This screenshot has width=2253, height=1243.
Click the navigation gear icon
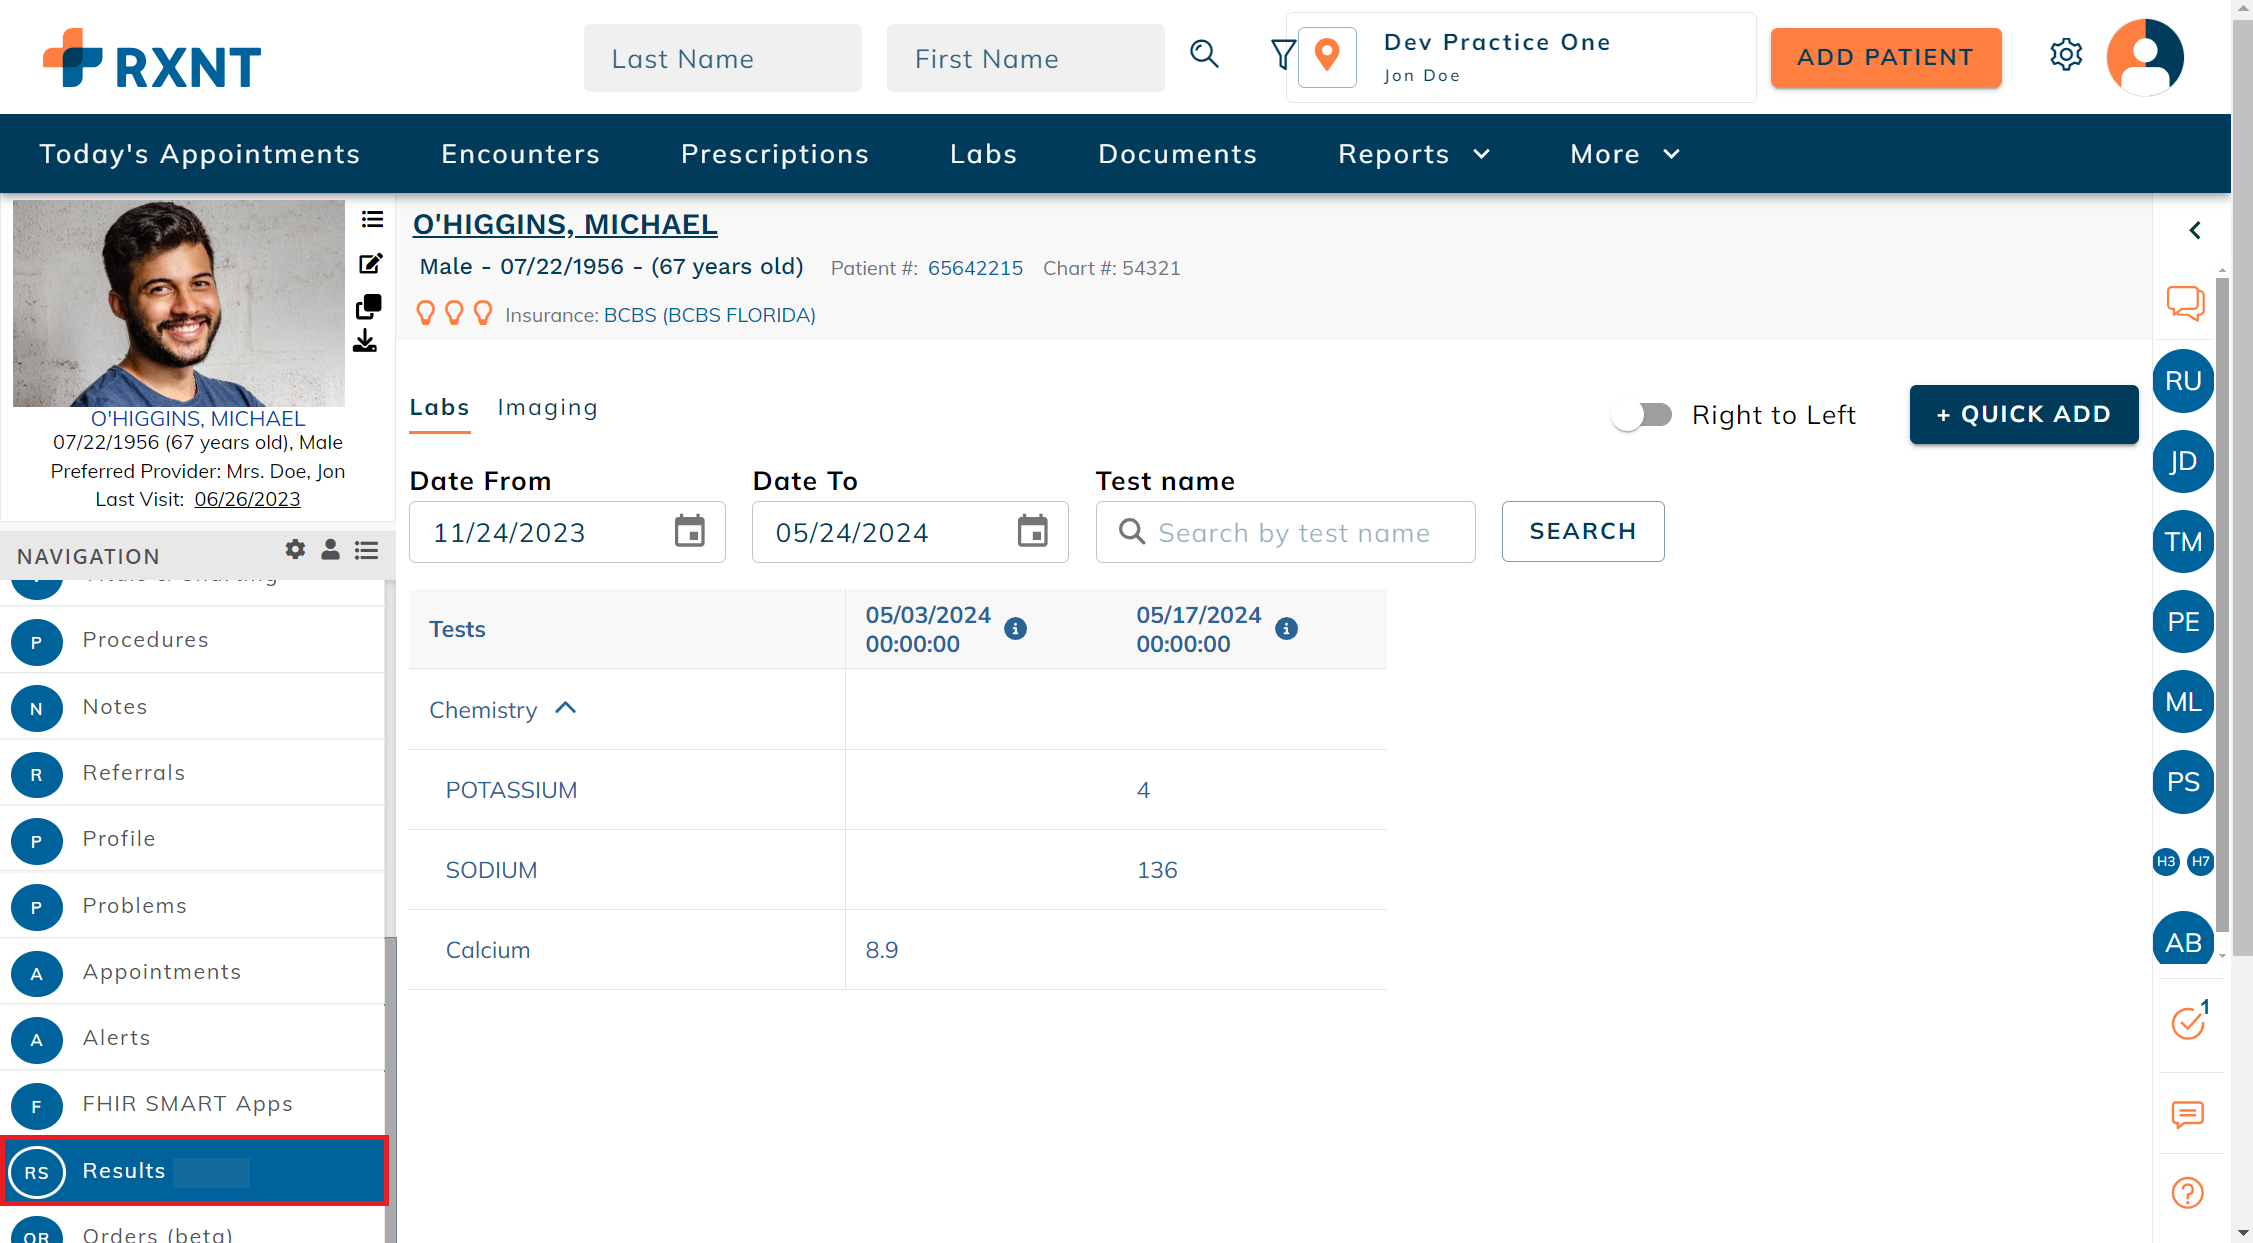point(295,549)
